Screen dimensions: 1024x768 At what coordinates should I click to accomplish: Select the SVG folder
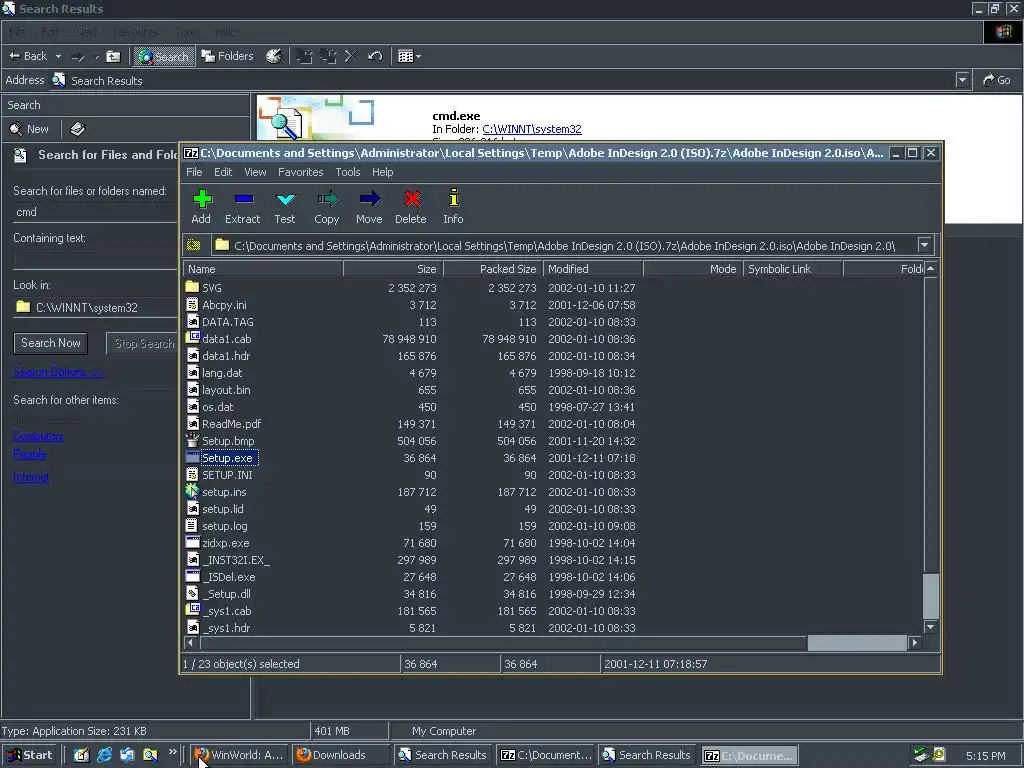tap(212, 288)
